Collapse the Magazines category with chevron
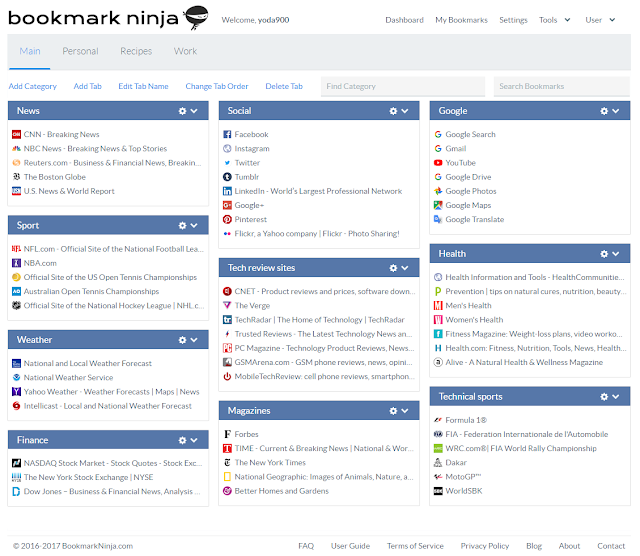The image size is (640, 556). click(x=404, y=411)
